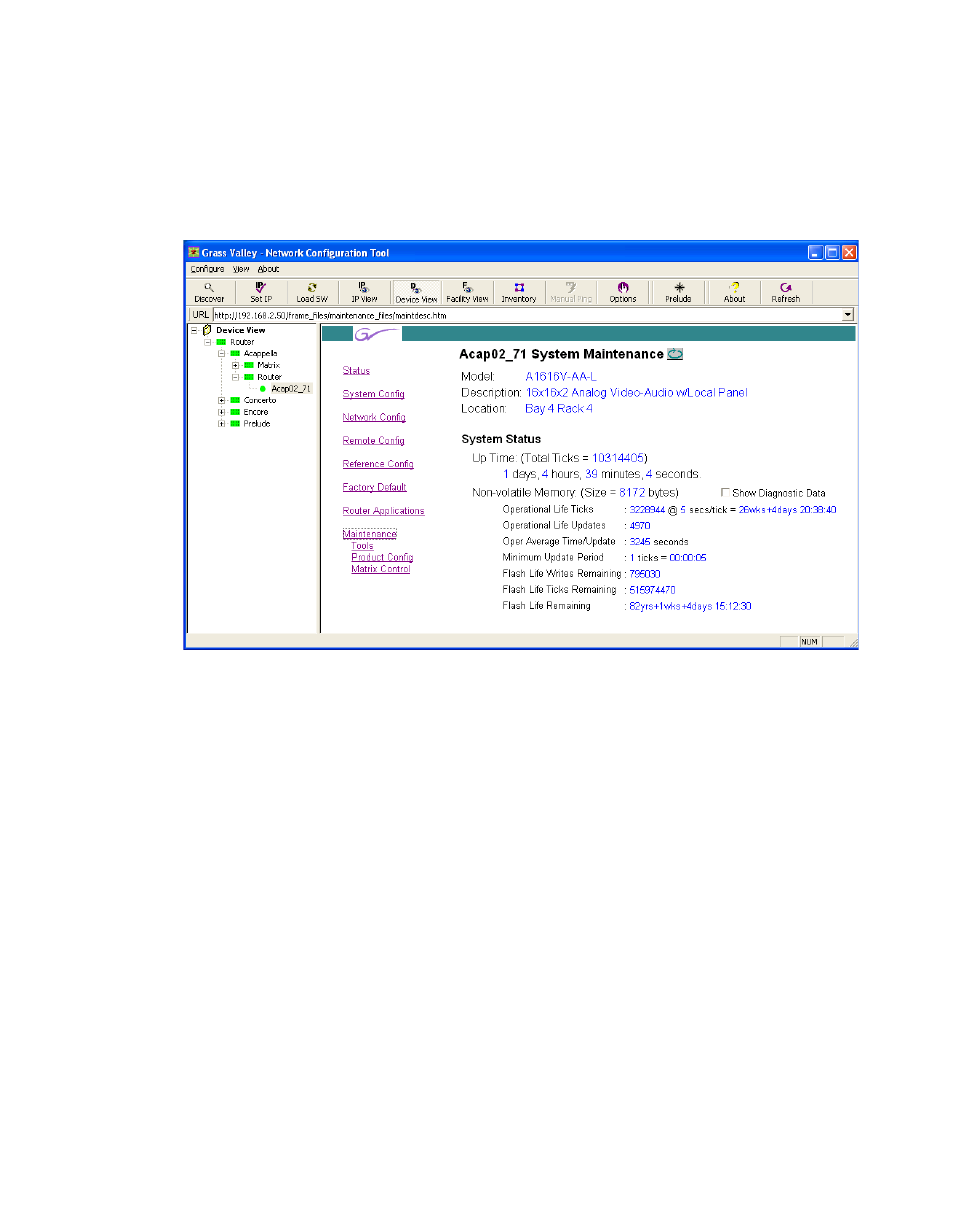Click the Maintenance link
Viewport: 954px width, 1227px height.
point(369,534)
